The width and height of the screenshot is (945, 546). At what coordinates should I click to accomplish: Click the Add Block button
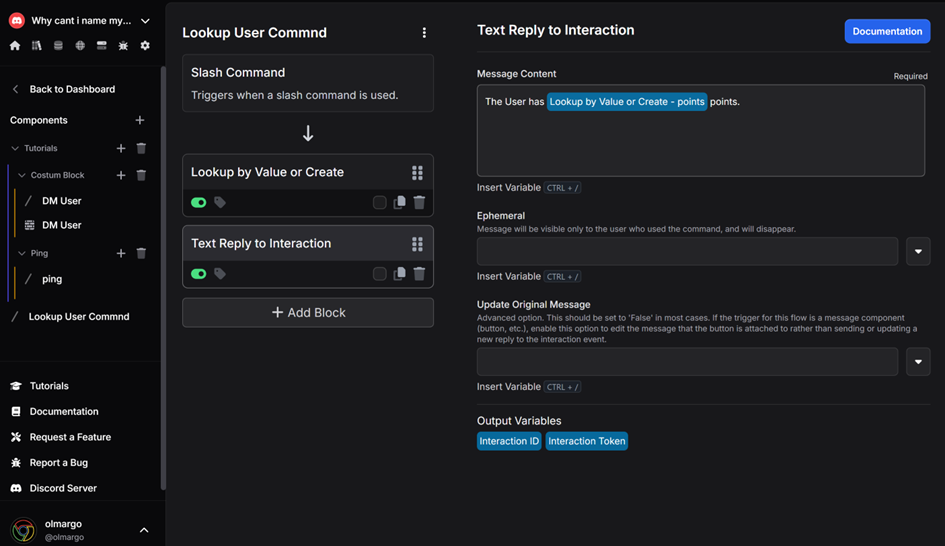(308, 313)
